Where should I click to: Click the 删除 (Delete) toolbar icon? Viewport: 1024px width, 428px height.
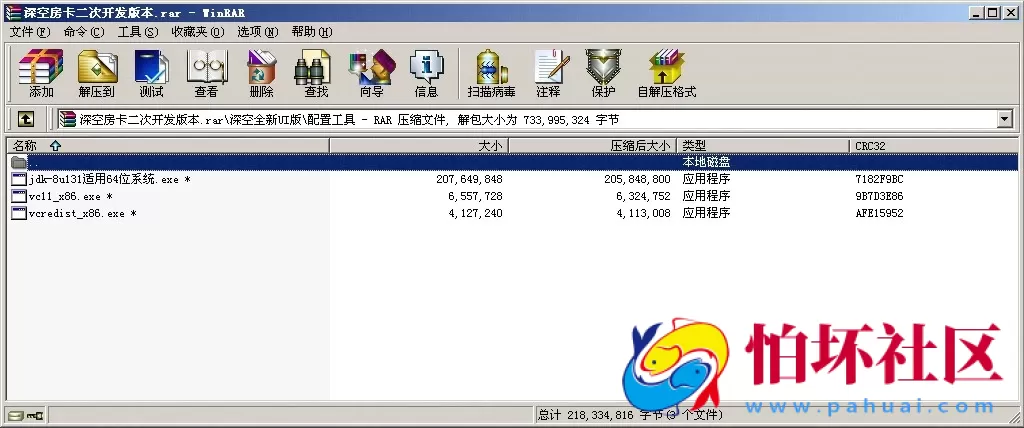[x=261, y=66]
